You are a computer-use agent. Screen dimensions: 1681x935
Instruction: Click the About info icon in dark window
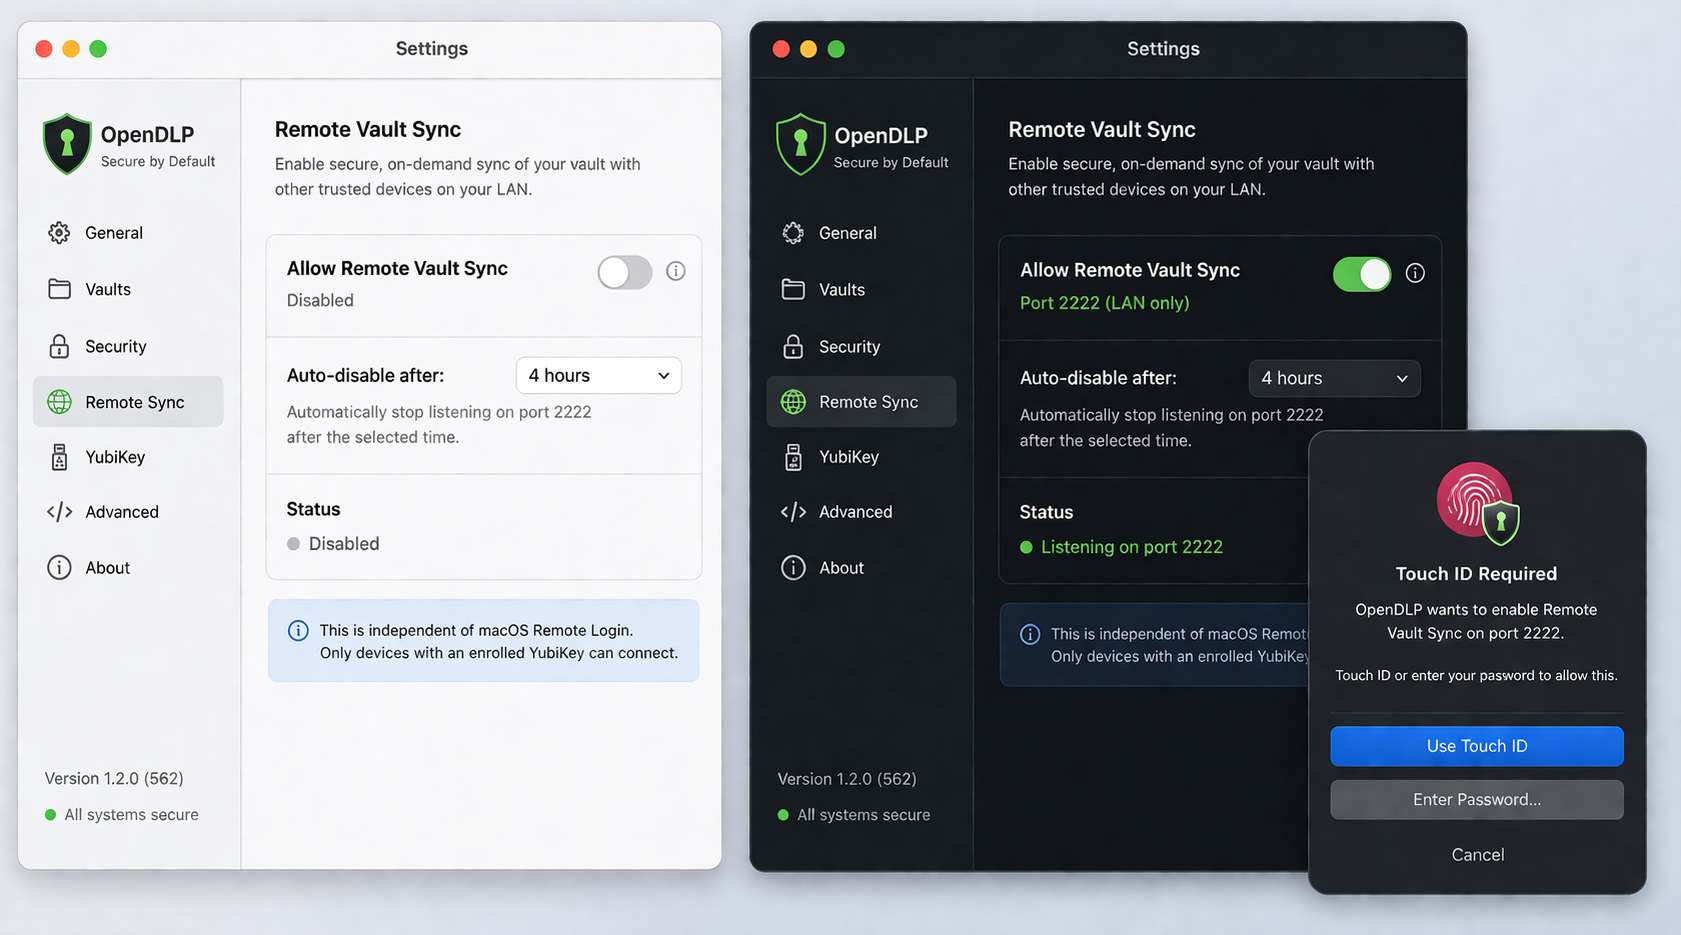coord(793,568)
